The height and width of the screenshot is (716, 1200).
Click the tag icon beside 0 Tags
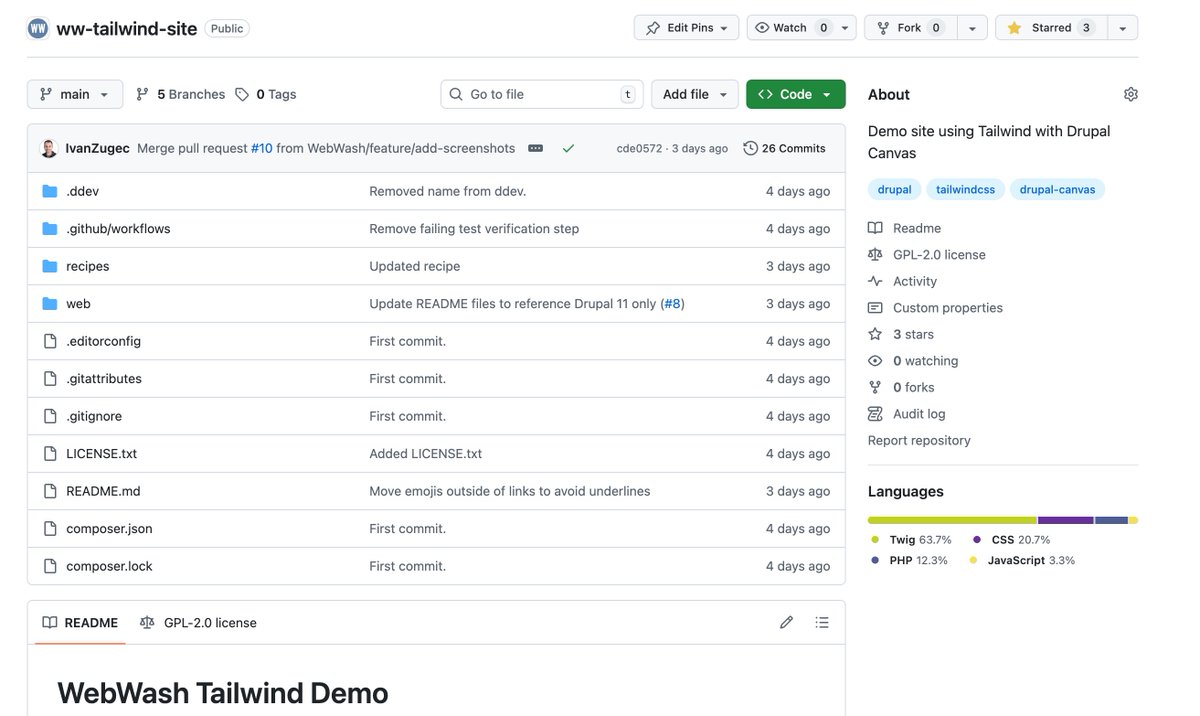(x=242, y=94)
